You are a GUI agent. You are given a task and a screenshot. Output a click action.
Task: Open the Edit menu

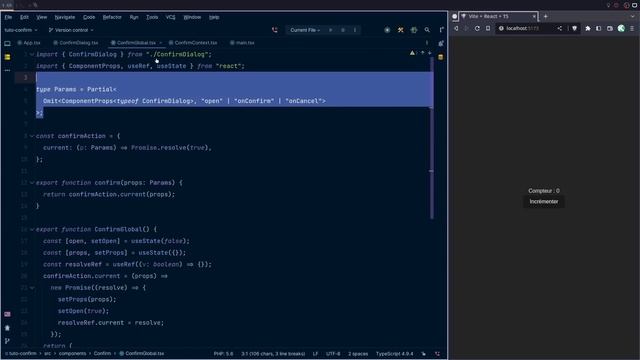(x=24, y=17)
